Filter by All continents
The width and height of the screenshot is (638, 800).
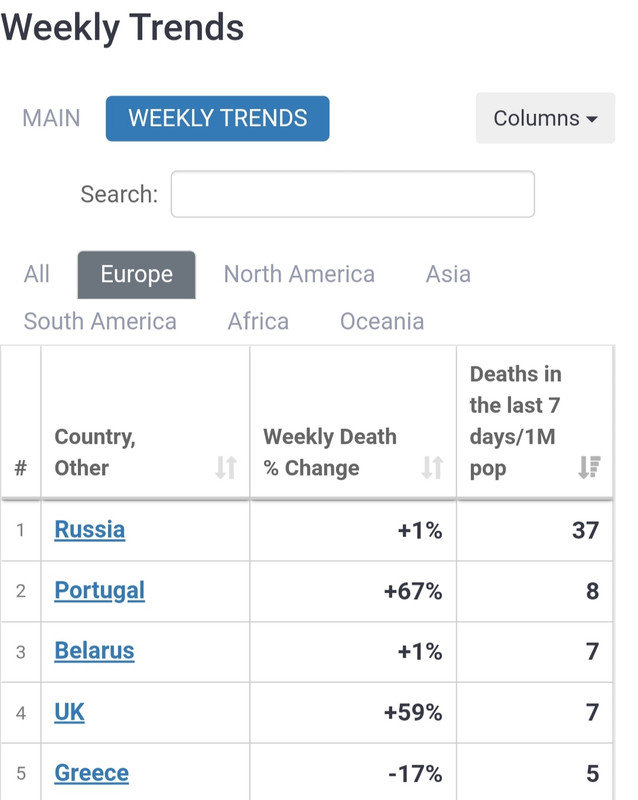coord(37,274)
